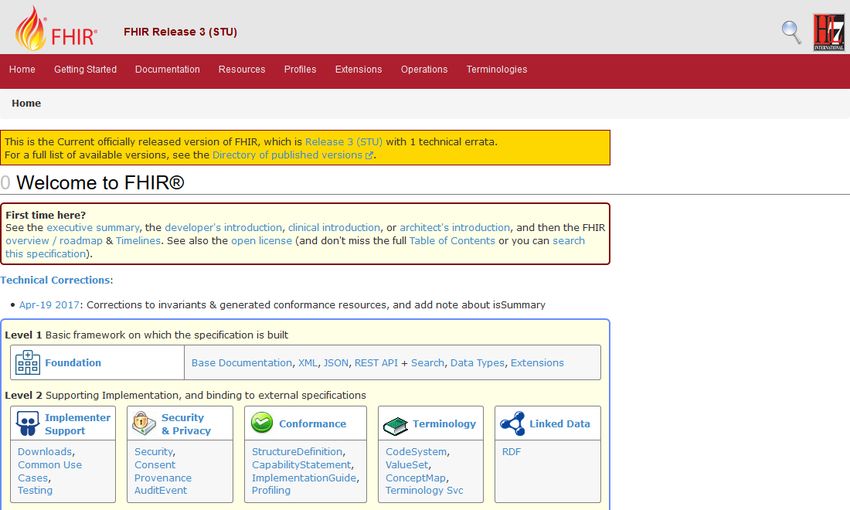
Task: Open the Testing link
Action: click(35, 490)
